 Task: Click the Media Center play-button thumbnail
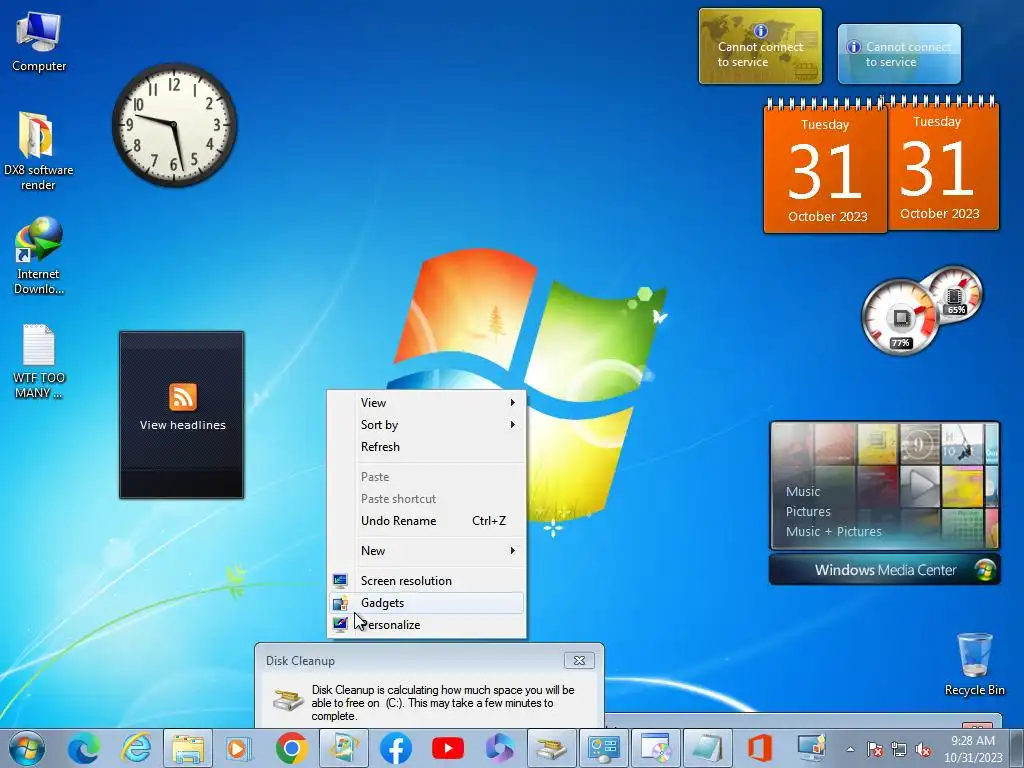[x=920, y=486]
